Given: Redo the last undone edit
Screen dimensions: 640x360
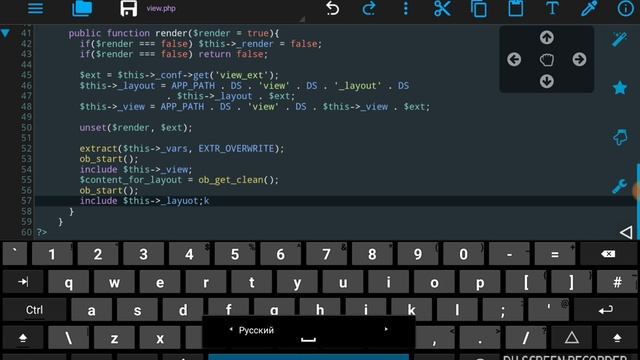Looking at the screenshot, I should pos(369,8).
